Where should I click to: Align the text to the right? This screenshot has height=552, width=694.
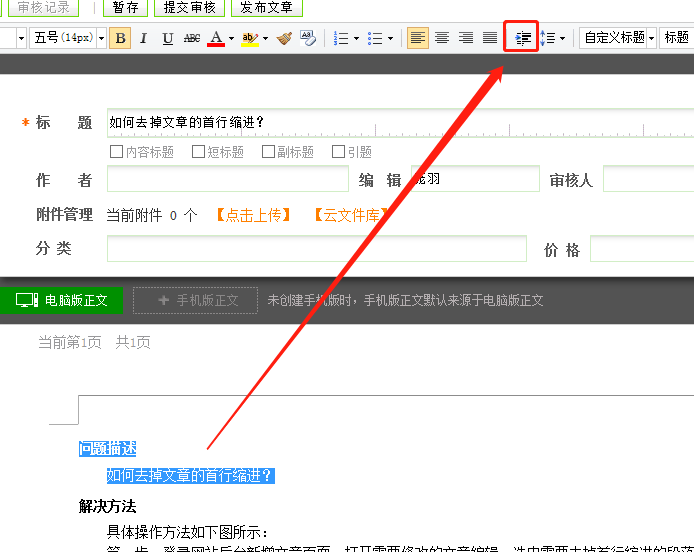tap(466, 39)
